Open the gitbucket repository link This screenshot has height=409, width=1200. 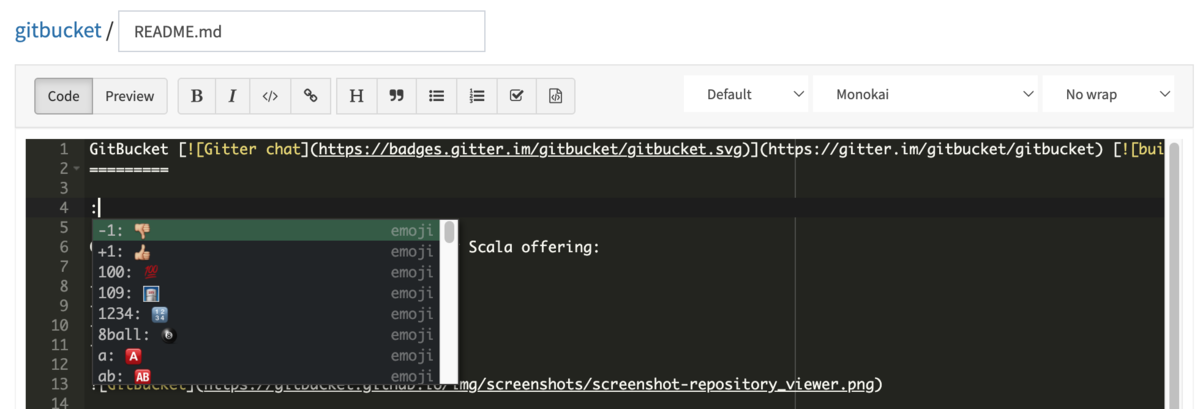(x=58, y=30)
